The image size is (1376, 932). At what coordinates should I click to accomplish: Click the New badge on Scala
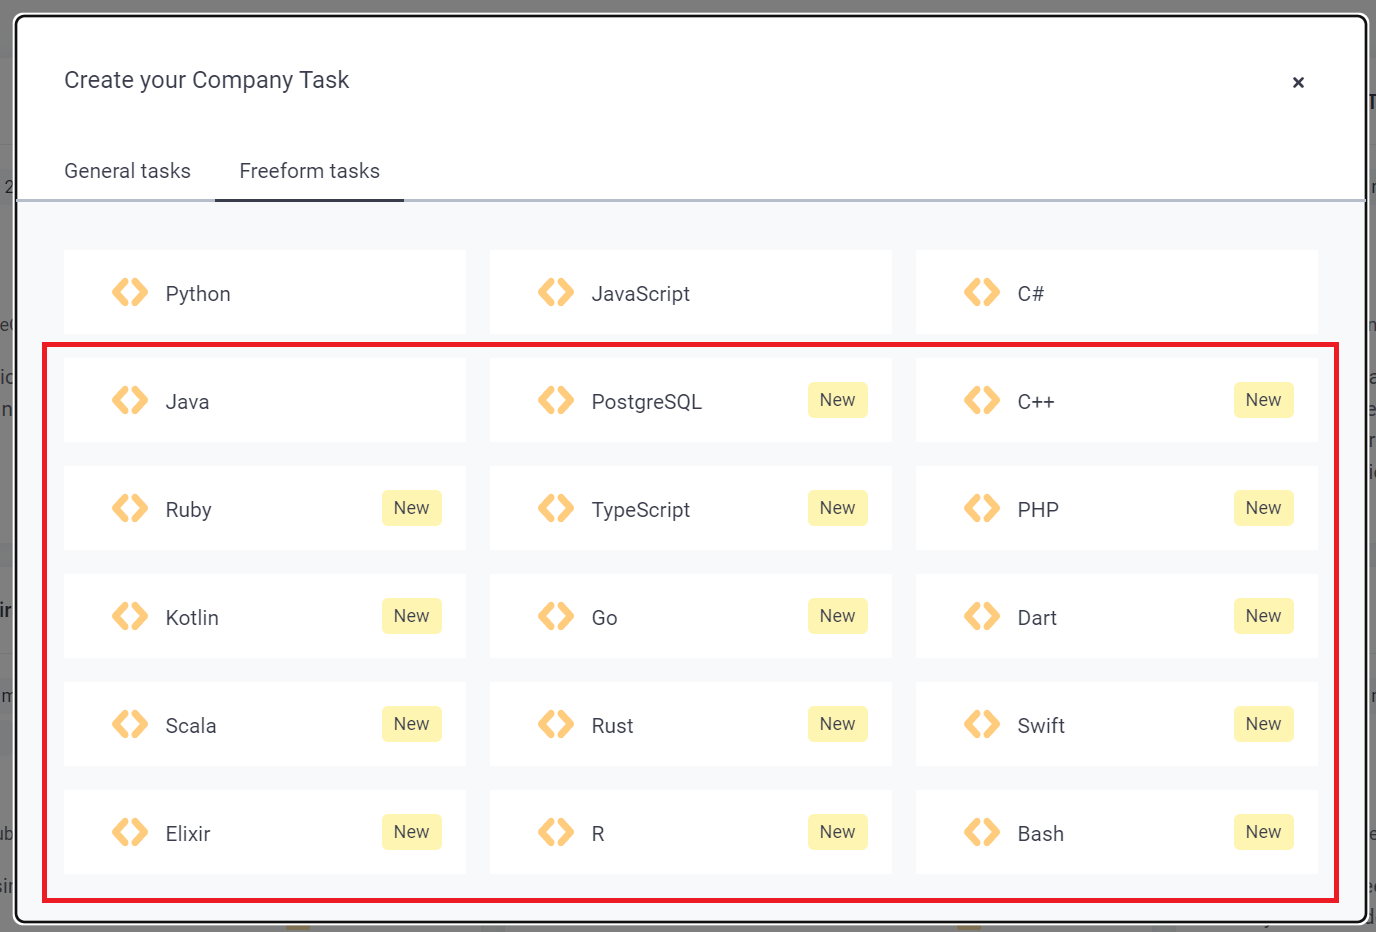click(x=411, y=724)
